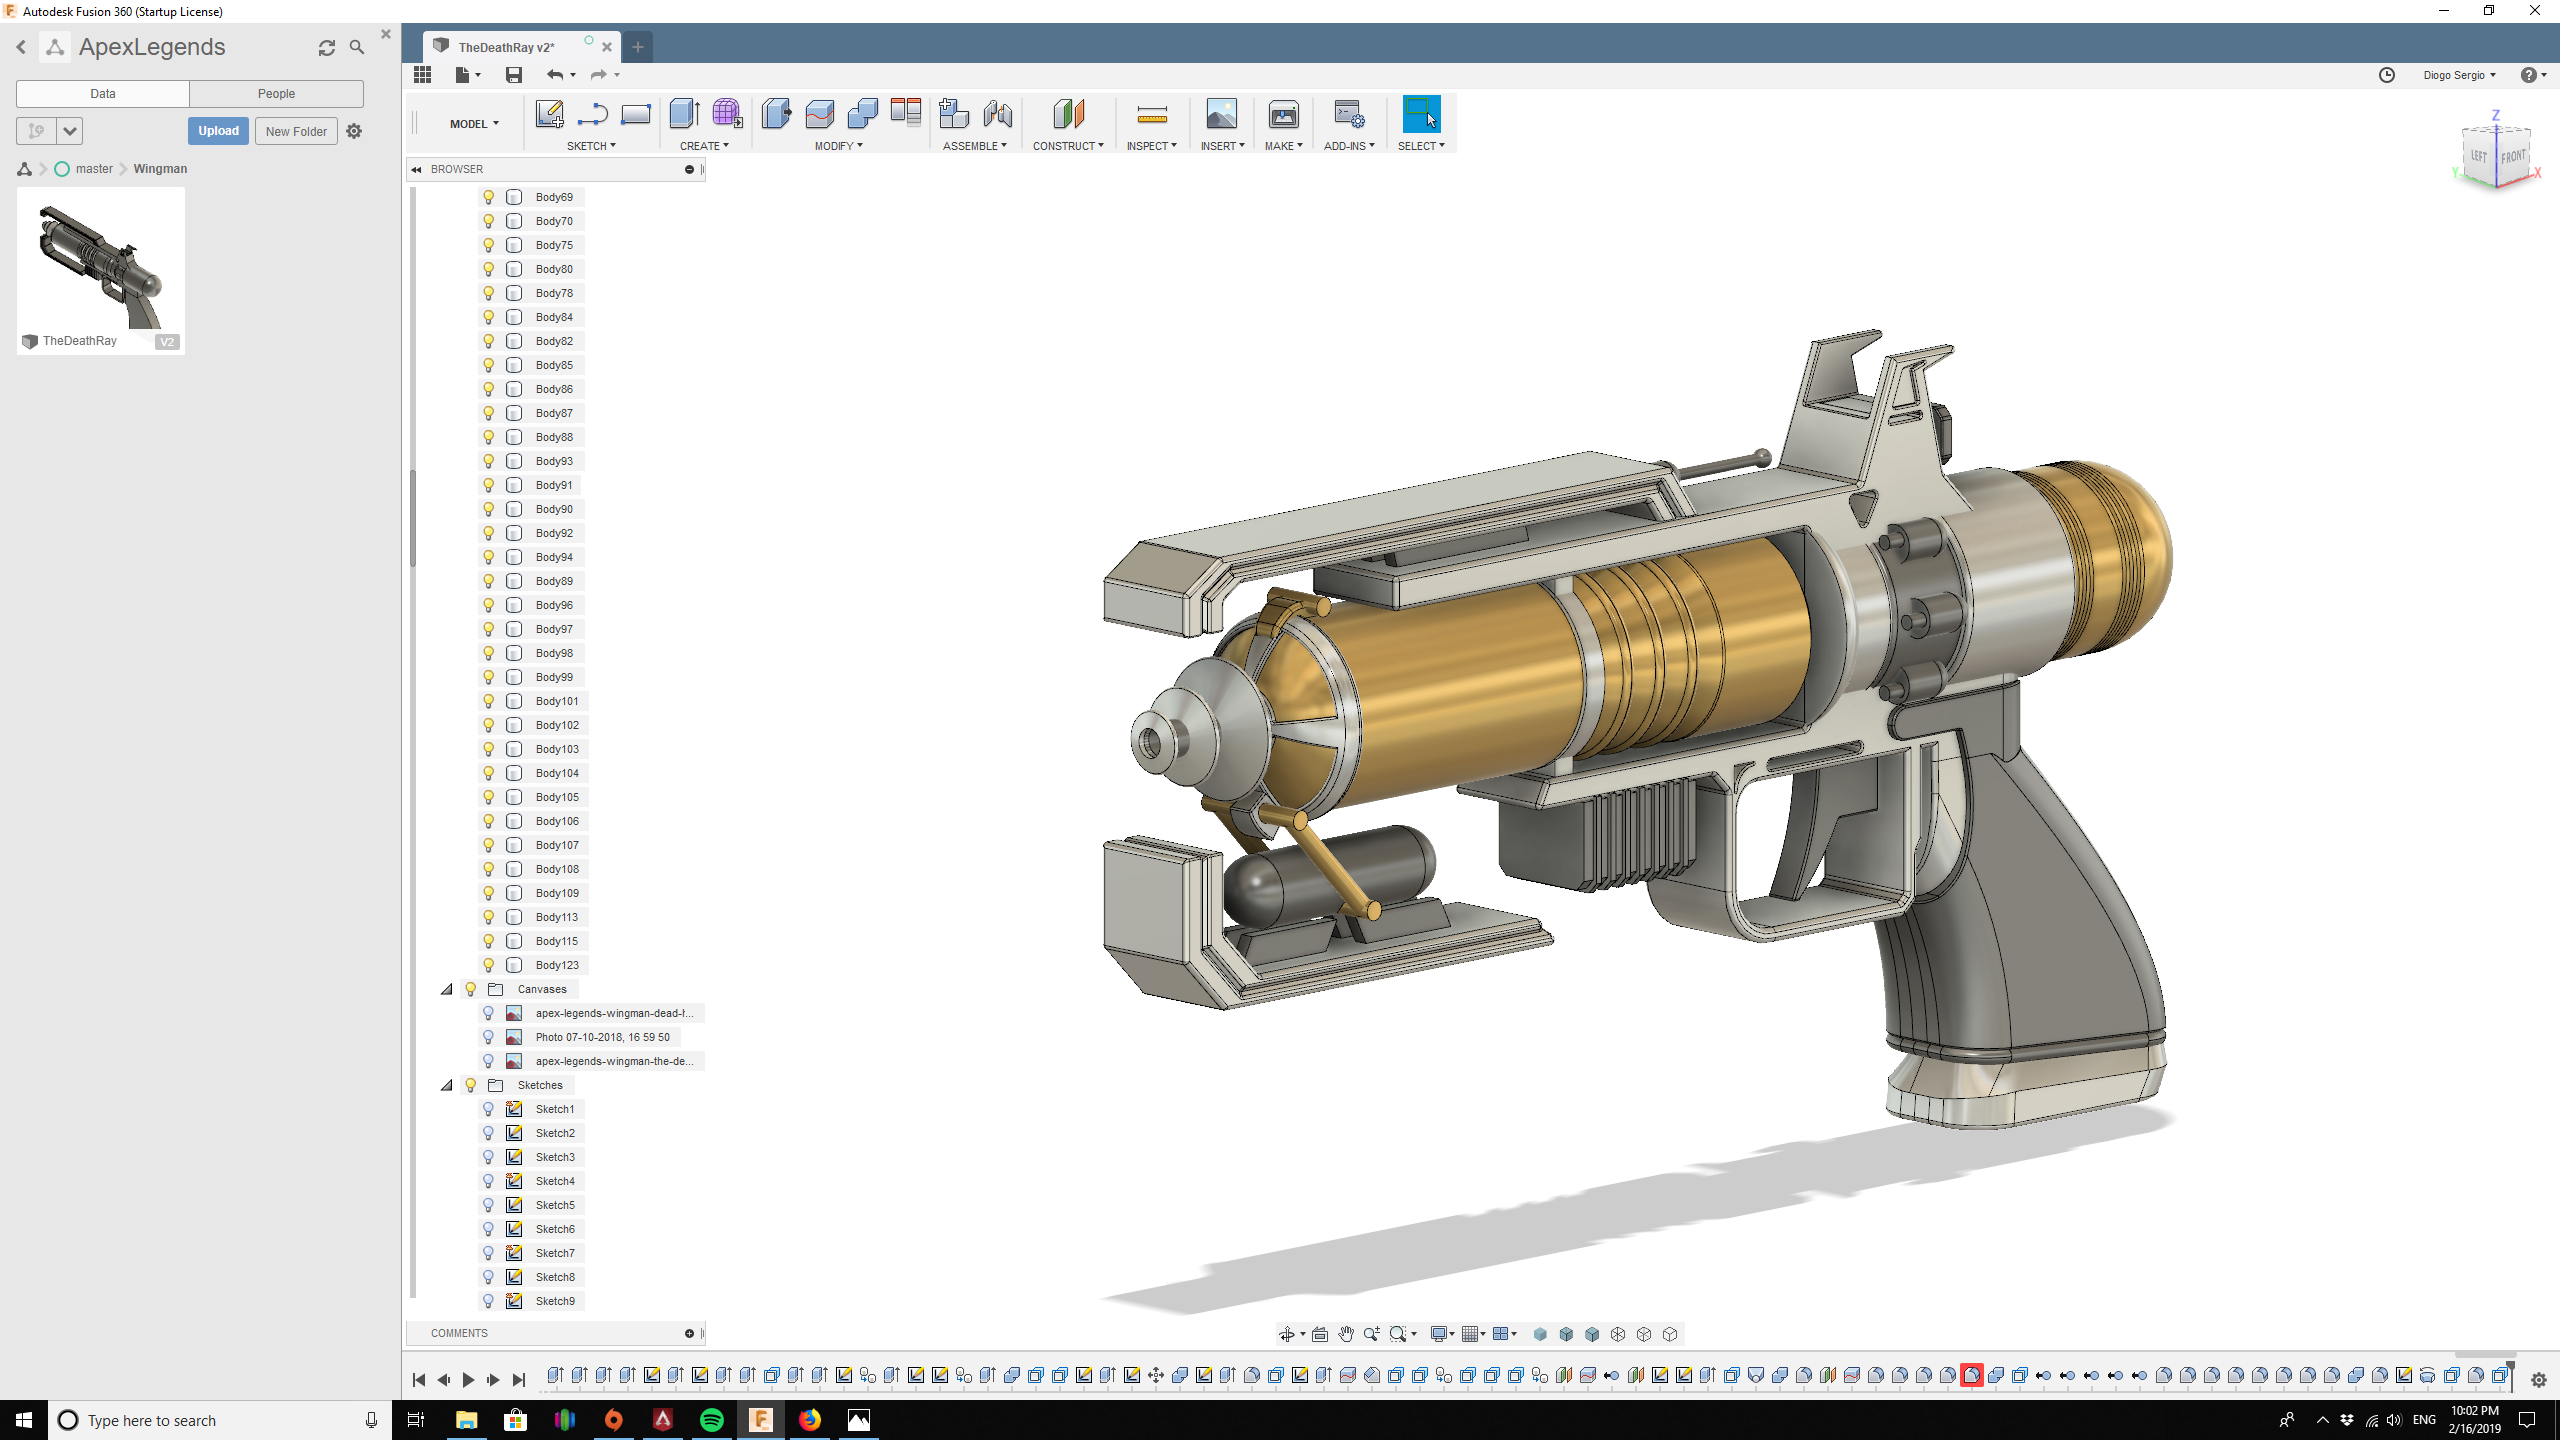This screenshot has width=2560, height=1440.
Task: Collapse the Canvases folder
Action: [x=447, y=988]
